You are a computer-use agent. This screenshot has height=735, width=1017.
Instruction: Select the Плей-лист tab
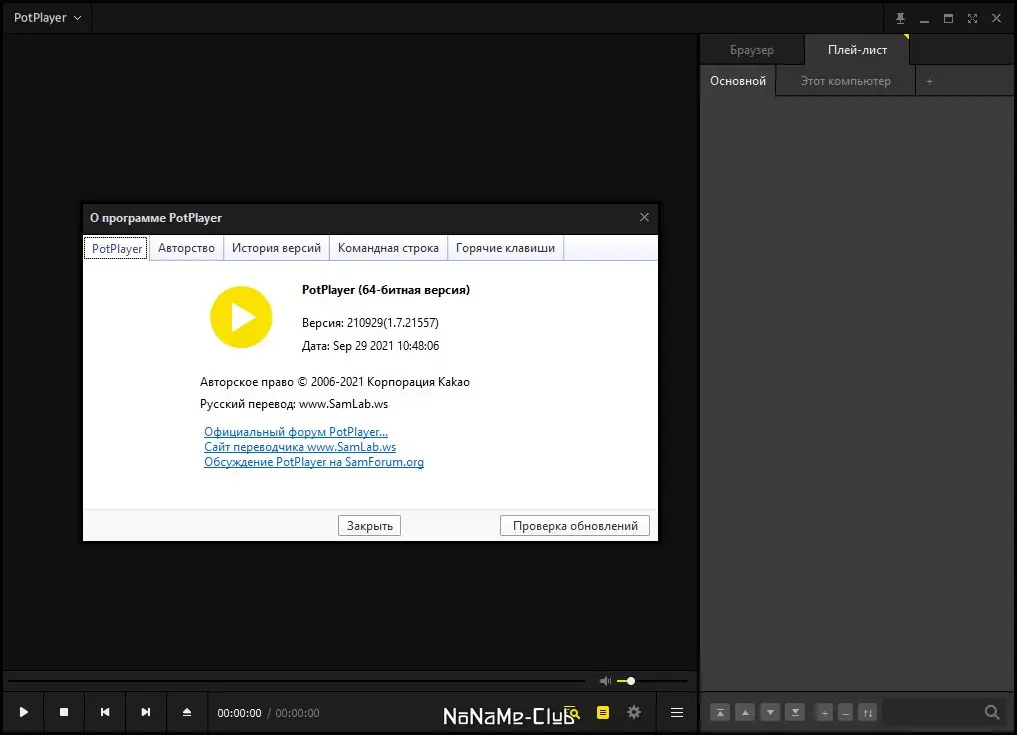[x=857, y=50]
